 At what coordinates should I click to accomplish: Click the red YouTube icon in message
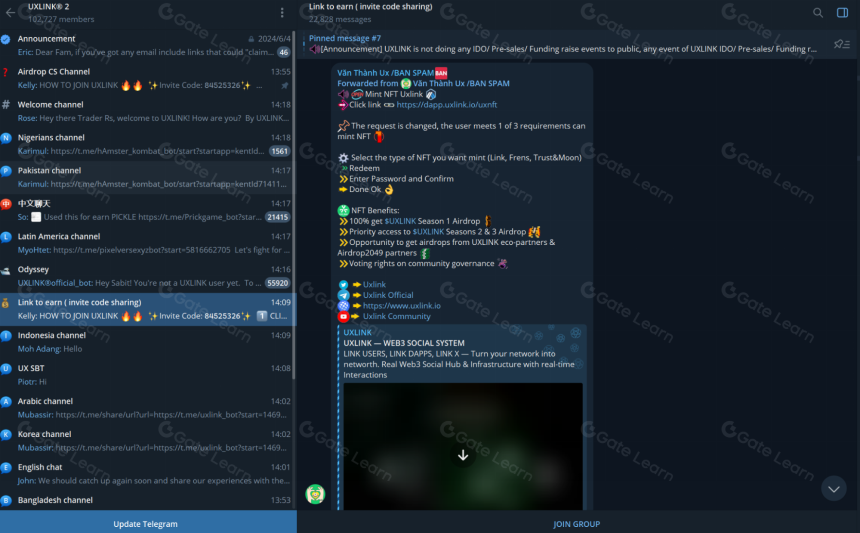[343, 316]
